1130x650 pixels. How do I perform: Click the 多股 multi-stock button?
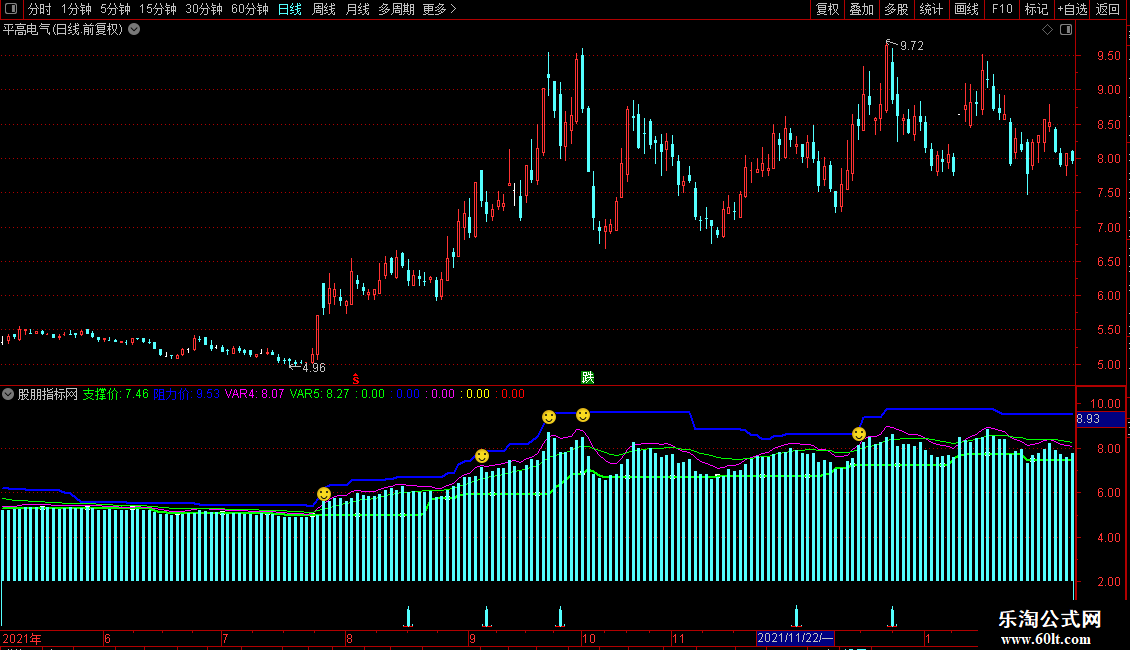896,9
